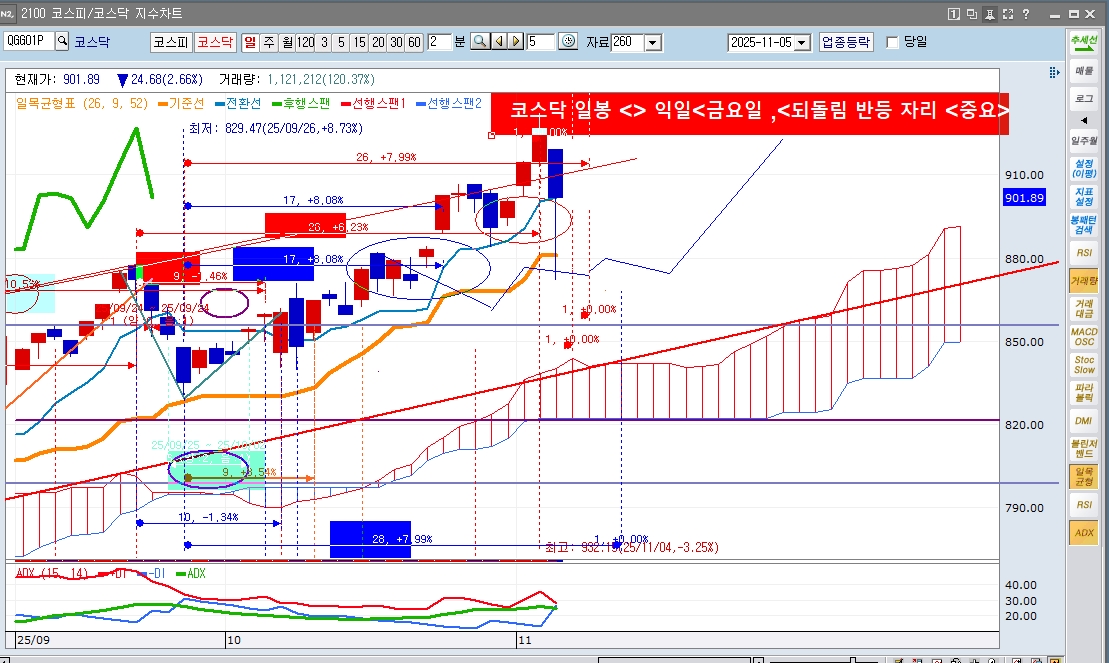Toggle the 당일 checkbox

pyautogui.click(x=893, y=42)
